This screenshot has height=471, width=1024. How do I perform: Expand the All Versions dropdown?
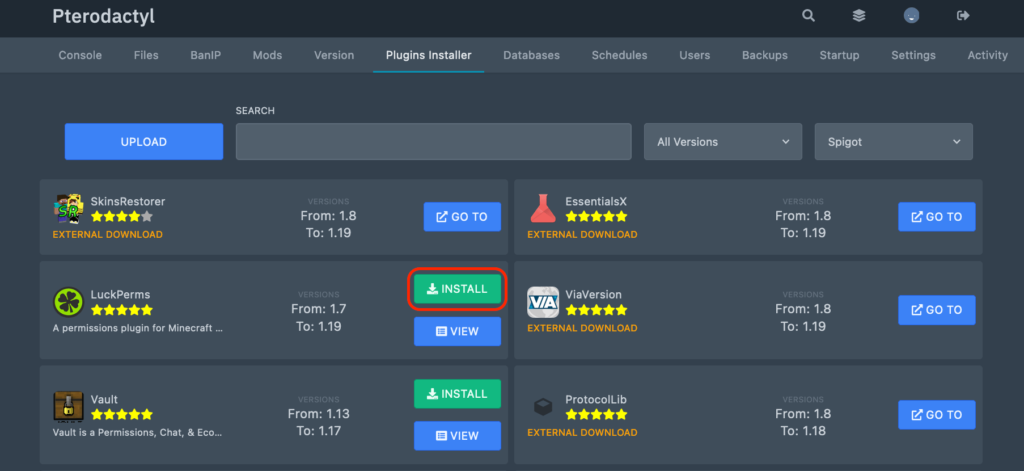pos(723,142)
